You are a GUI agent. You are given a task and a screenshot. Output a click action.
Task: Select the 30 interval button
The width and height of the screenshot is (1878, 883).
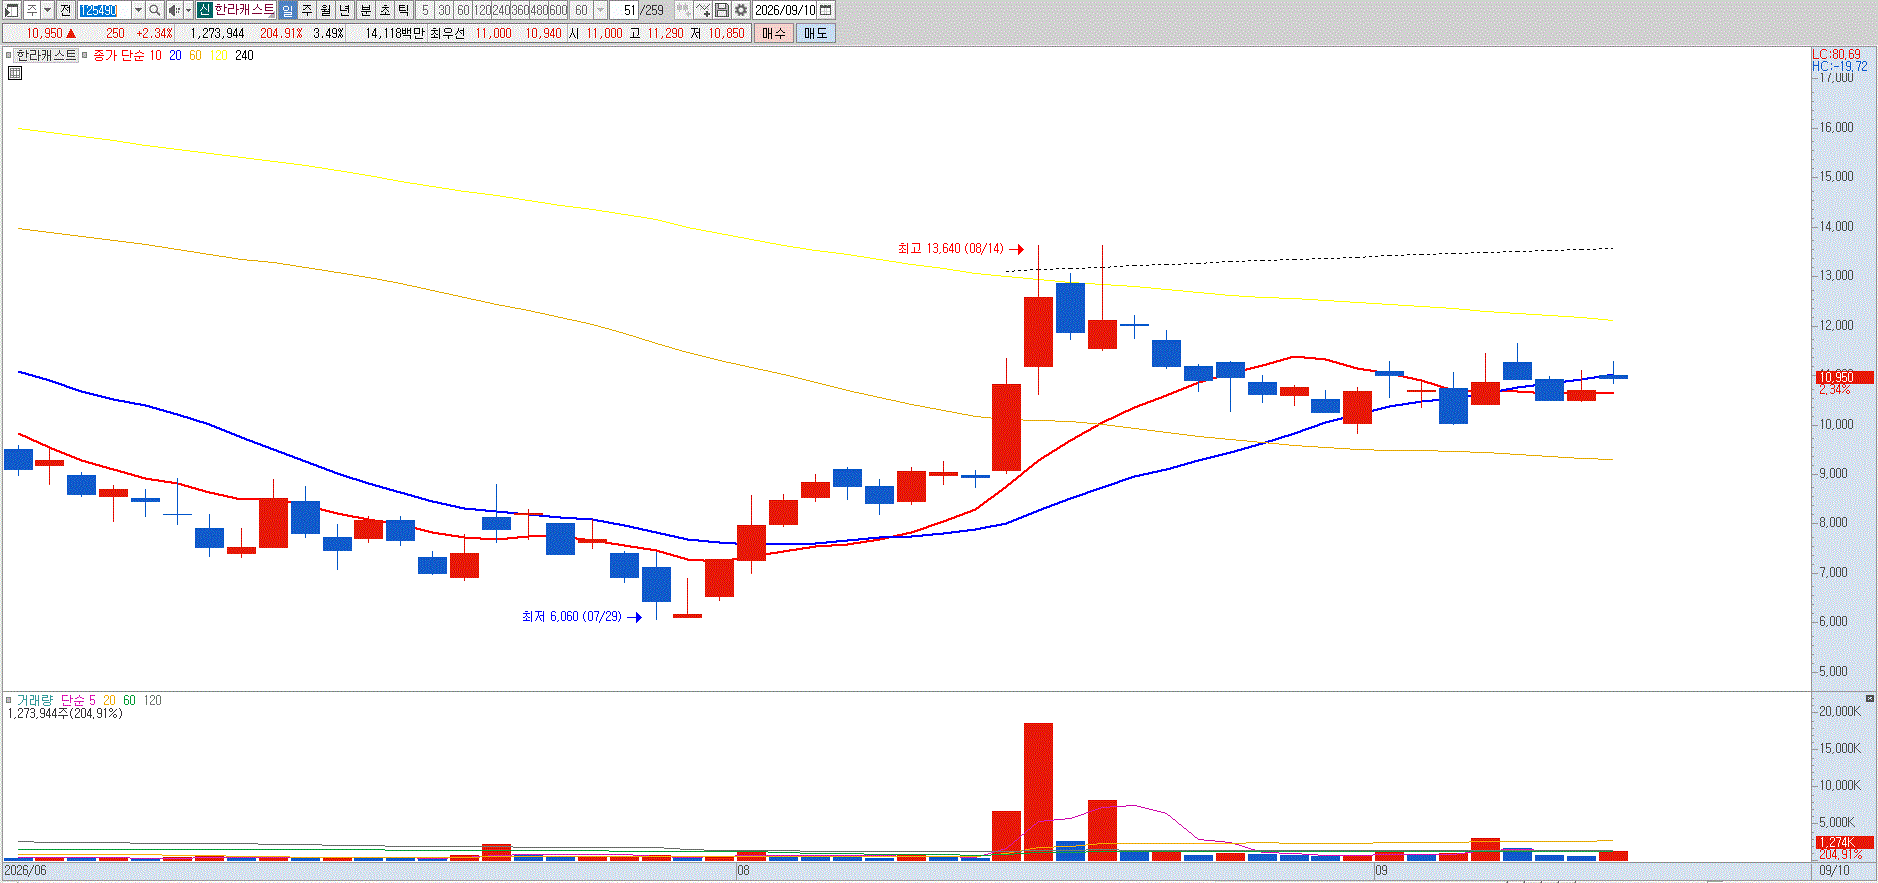(x=444, y=10)
